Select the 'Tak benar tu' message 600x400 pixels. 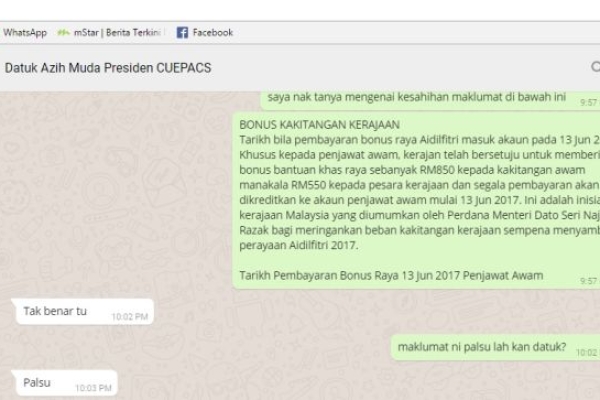pos(83,311)
